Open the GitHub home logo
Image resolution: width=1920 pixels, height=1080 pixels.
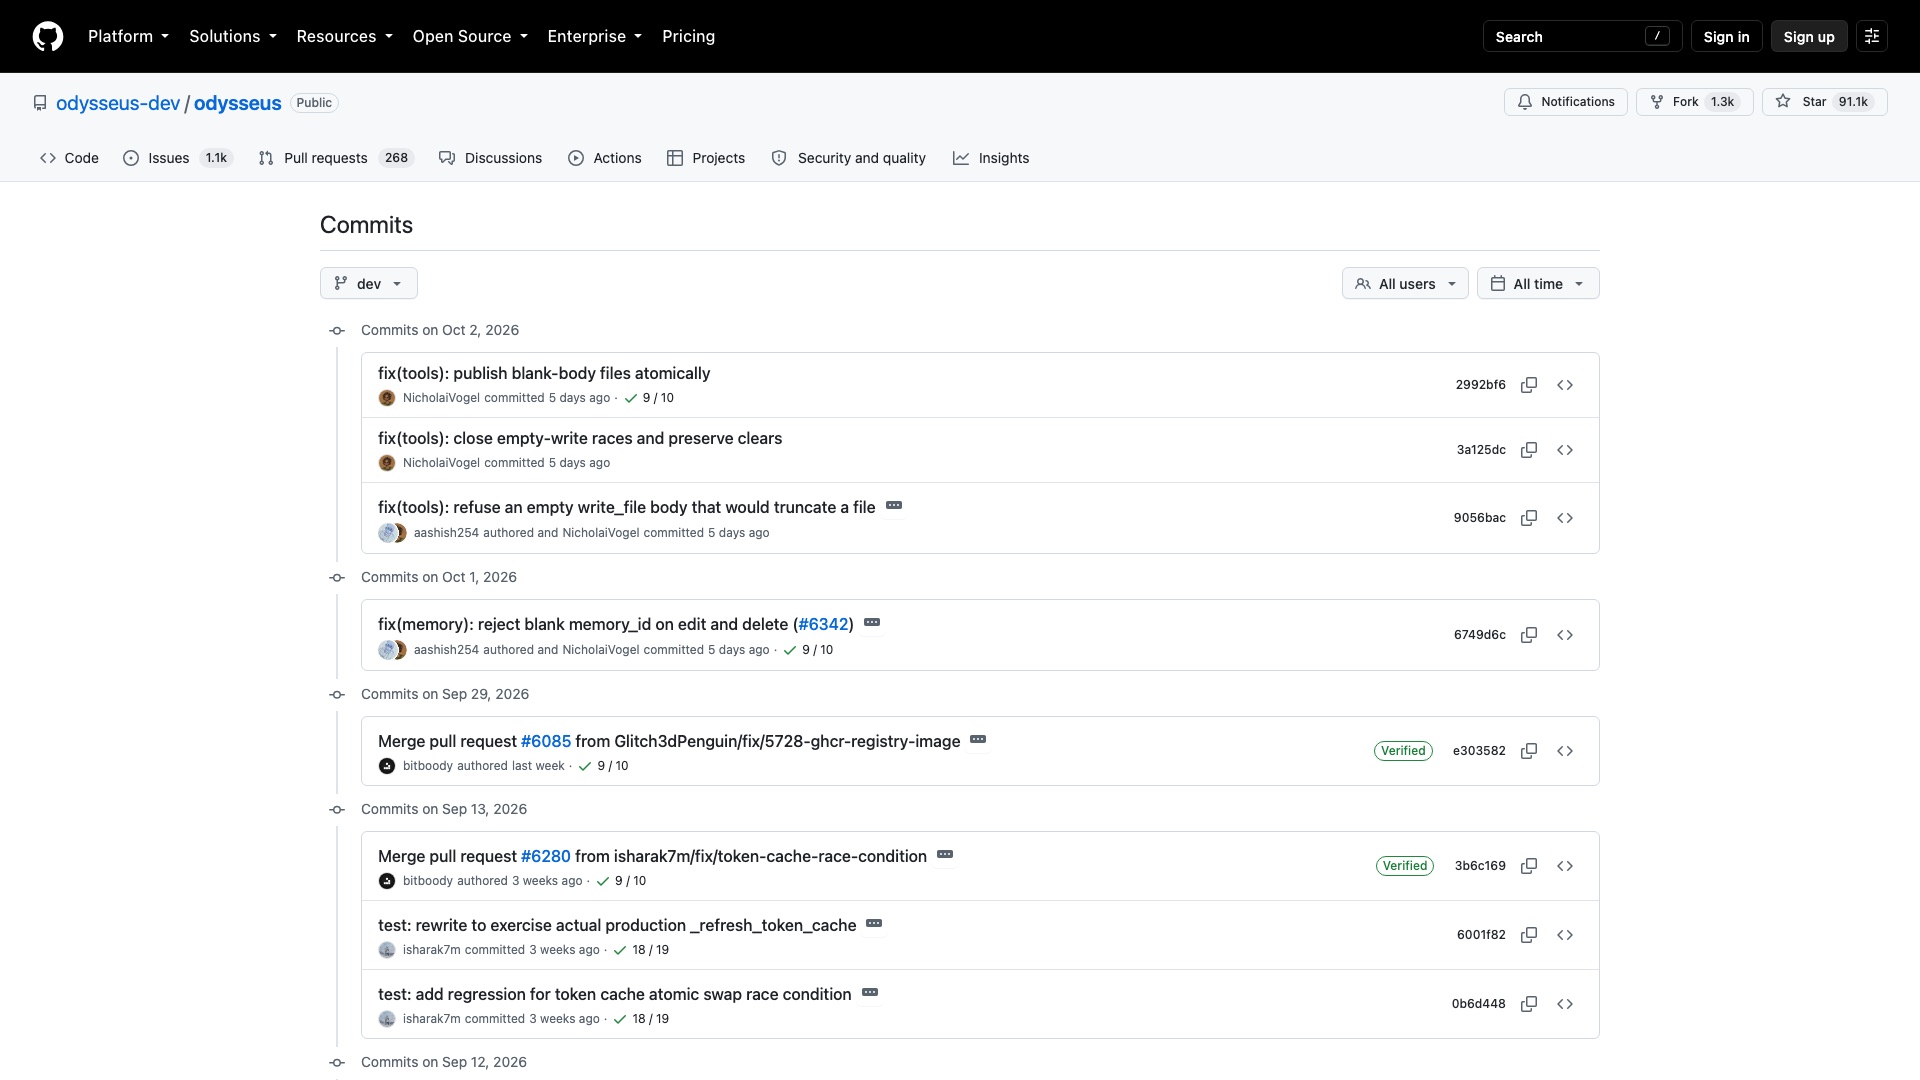[48, 36]
